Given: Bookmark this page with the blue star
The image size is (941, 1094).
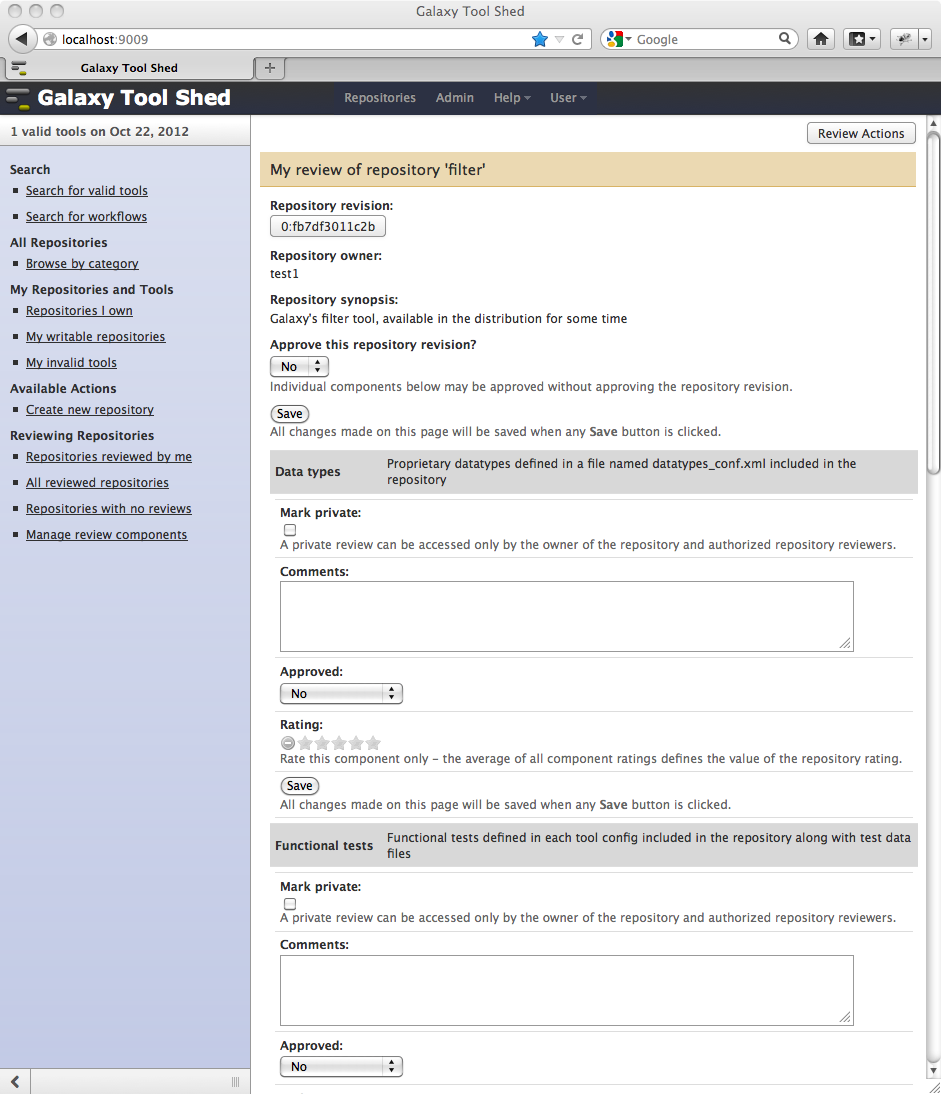Looking at the screenshot, I should pyautogui.click(x=539, y=39).
